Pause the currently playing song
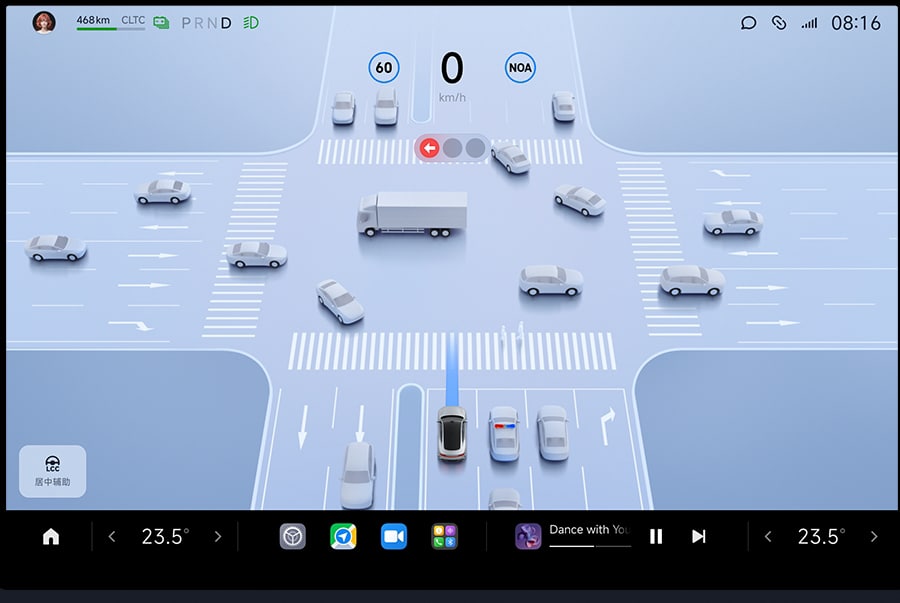 click(656, 537)
